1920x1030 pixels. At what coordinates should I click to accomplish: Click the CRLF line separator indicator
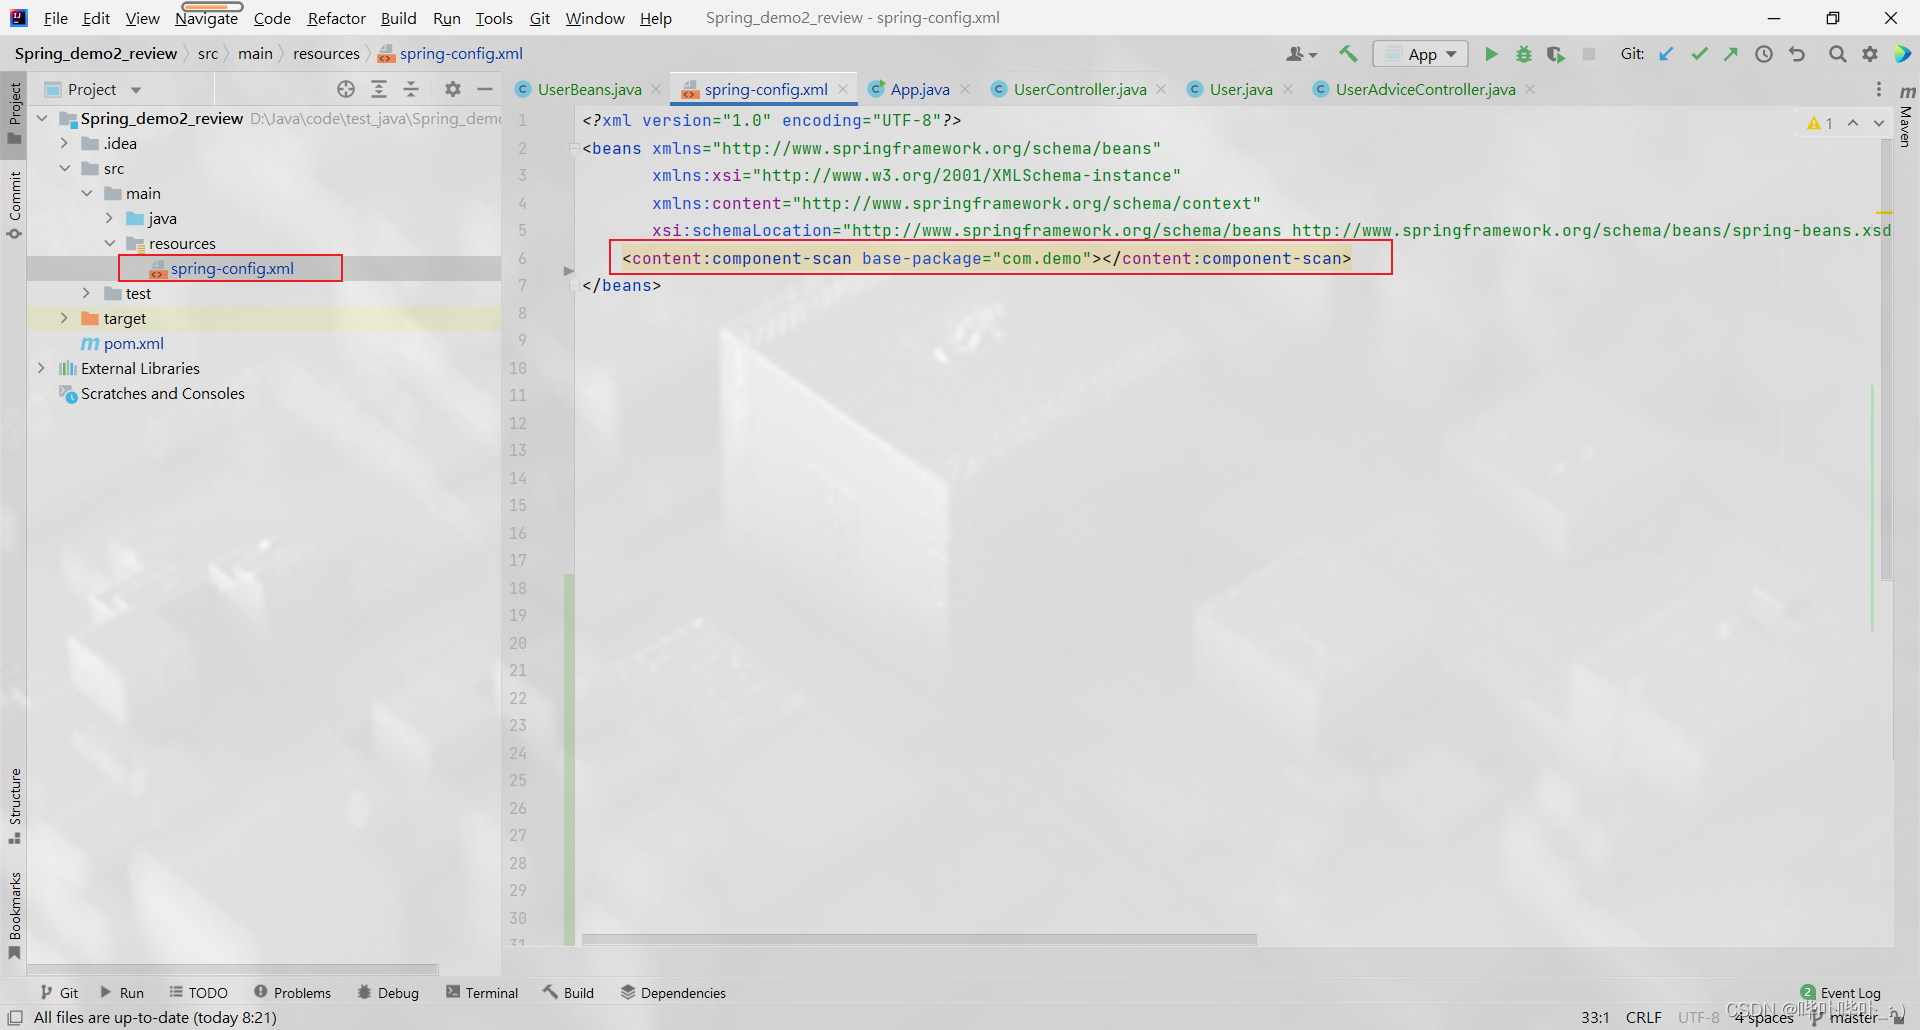pyautogui.click(x=1644, y=1017)
